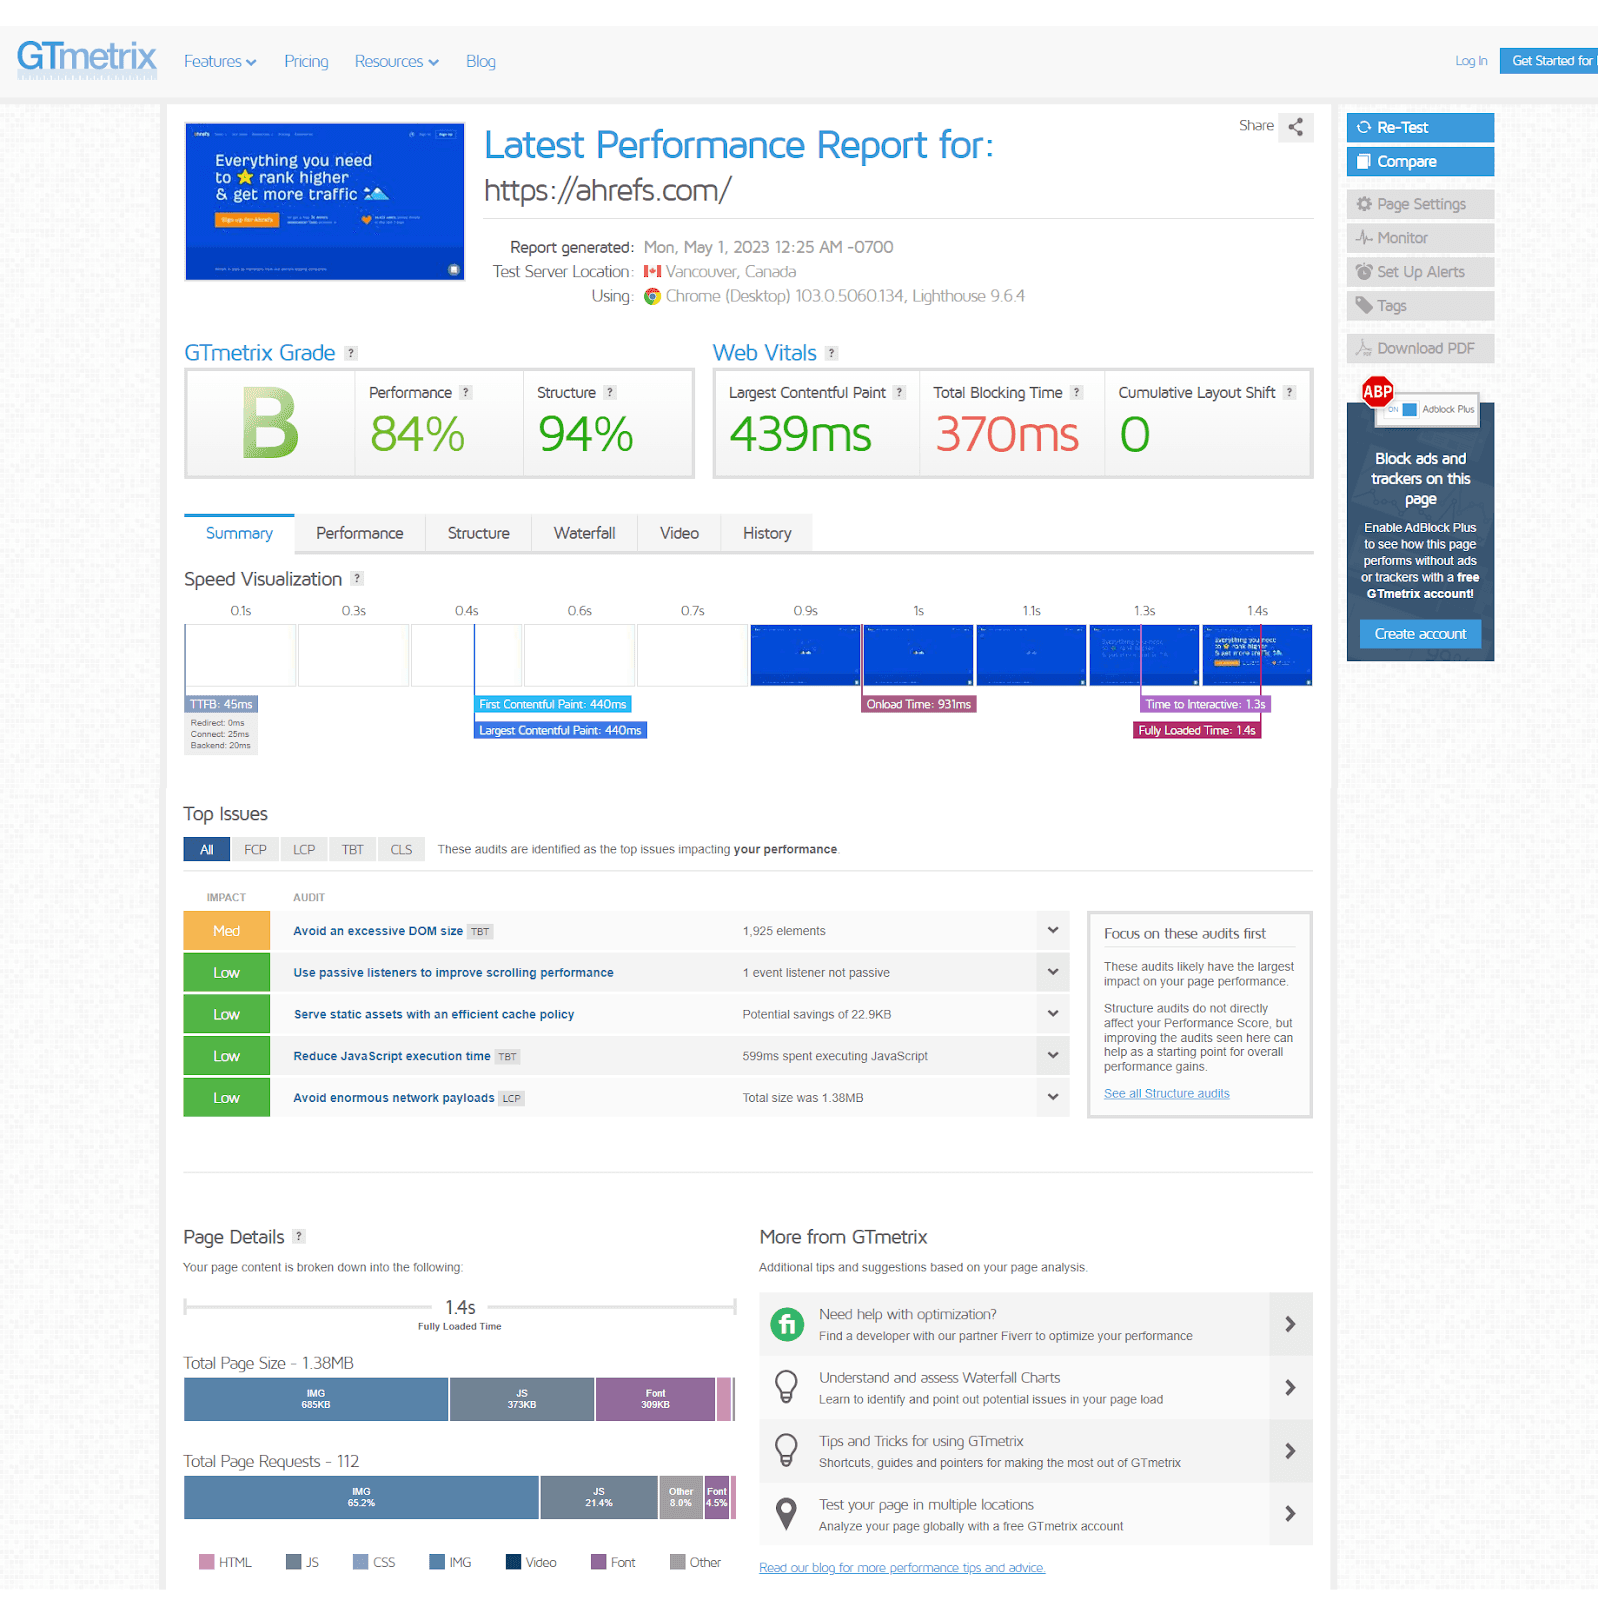Expand Avoid an excessive DOM size audit

click(1053, 931)
